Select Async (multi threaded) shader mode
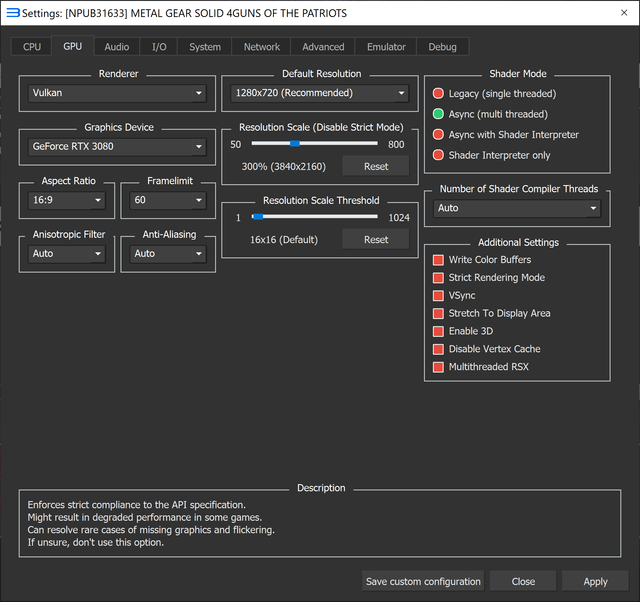 click(490, 114)
